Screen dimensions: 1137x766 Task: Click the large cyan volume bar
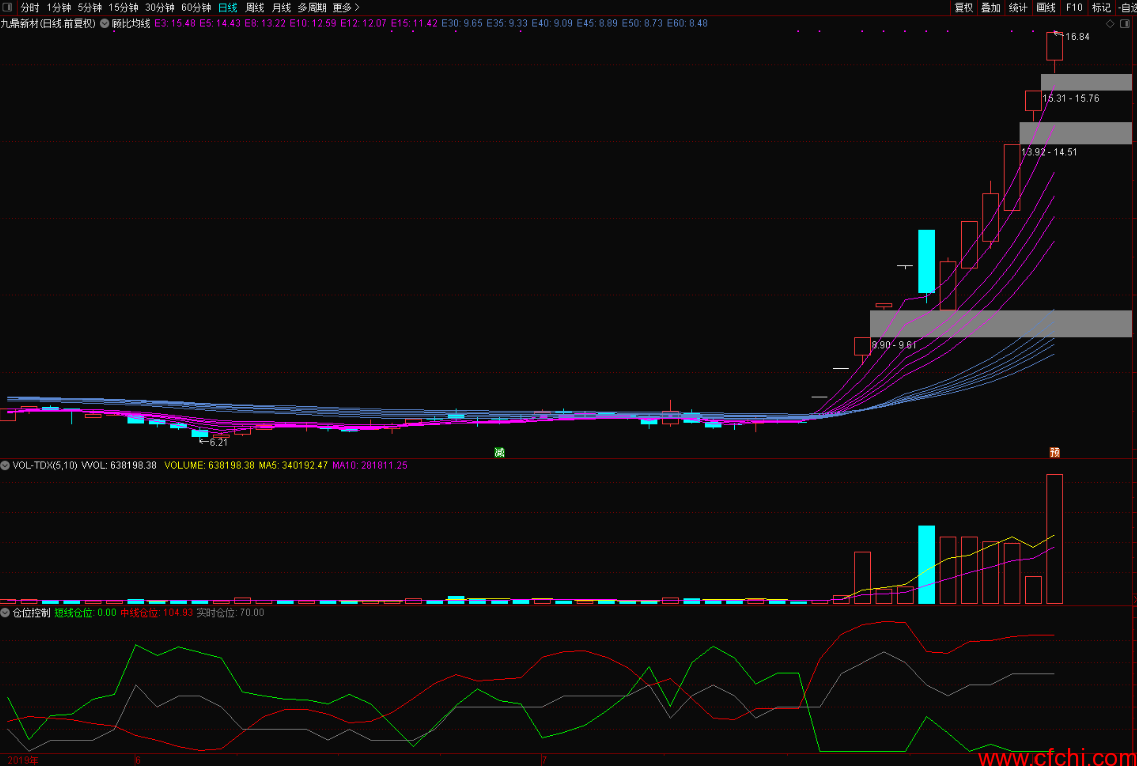click(x=927, y=564)
